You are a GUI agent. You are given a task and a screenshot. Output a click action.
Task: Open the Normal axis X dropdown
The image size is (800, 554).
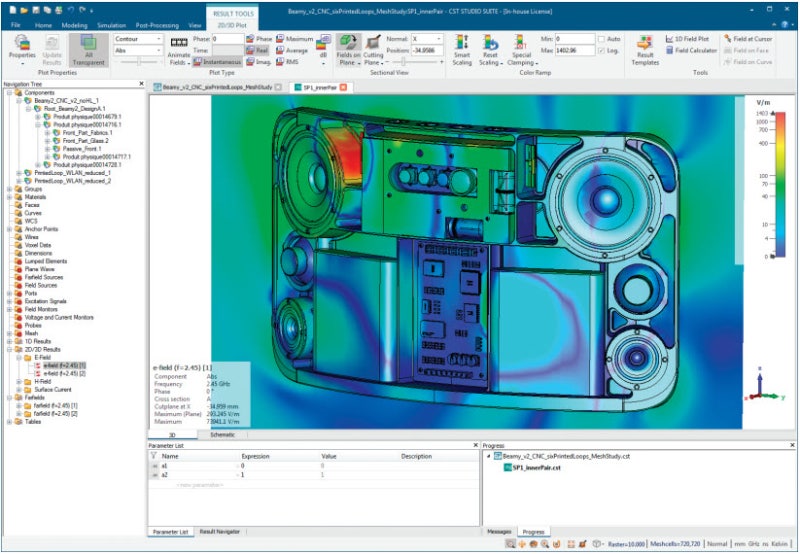tap(428, 38)
